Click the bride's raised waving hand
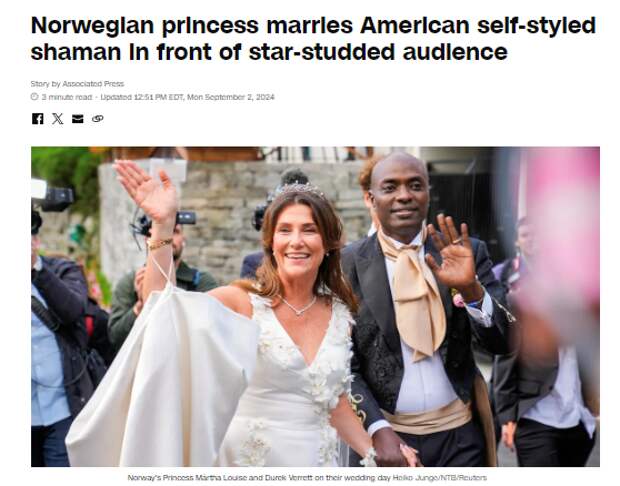The image size is (620, 486). pos(147,191)
